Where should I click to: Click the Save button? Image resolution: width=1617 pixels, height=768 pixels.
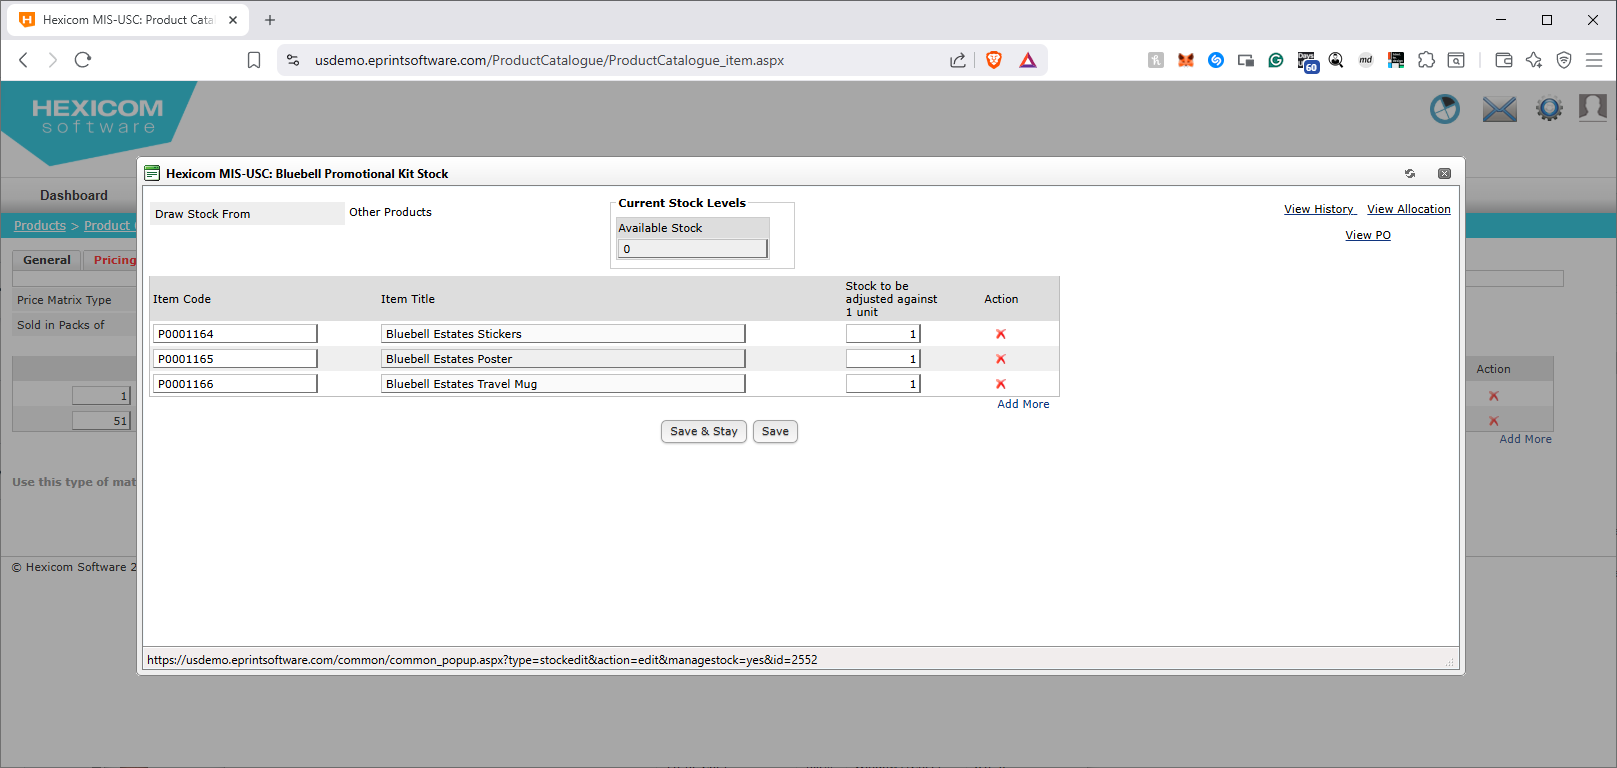(775, 432)
